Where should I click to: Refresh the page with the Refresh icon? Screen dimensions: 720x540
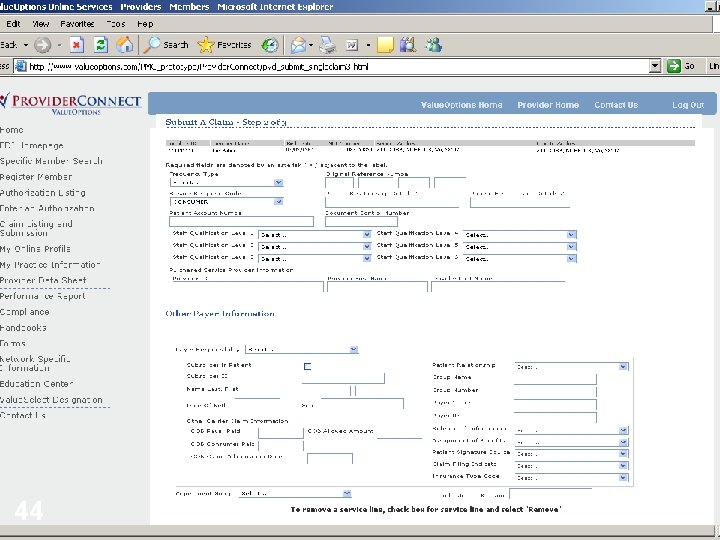[x=100, y=45]
